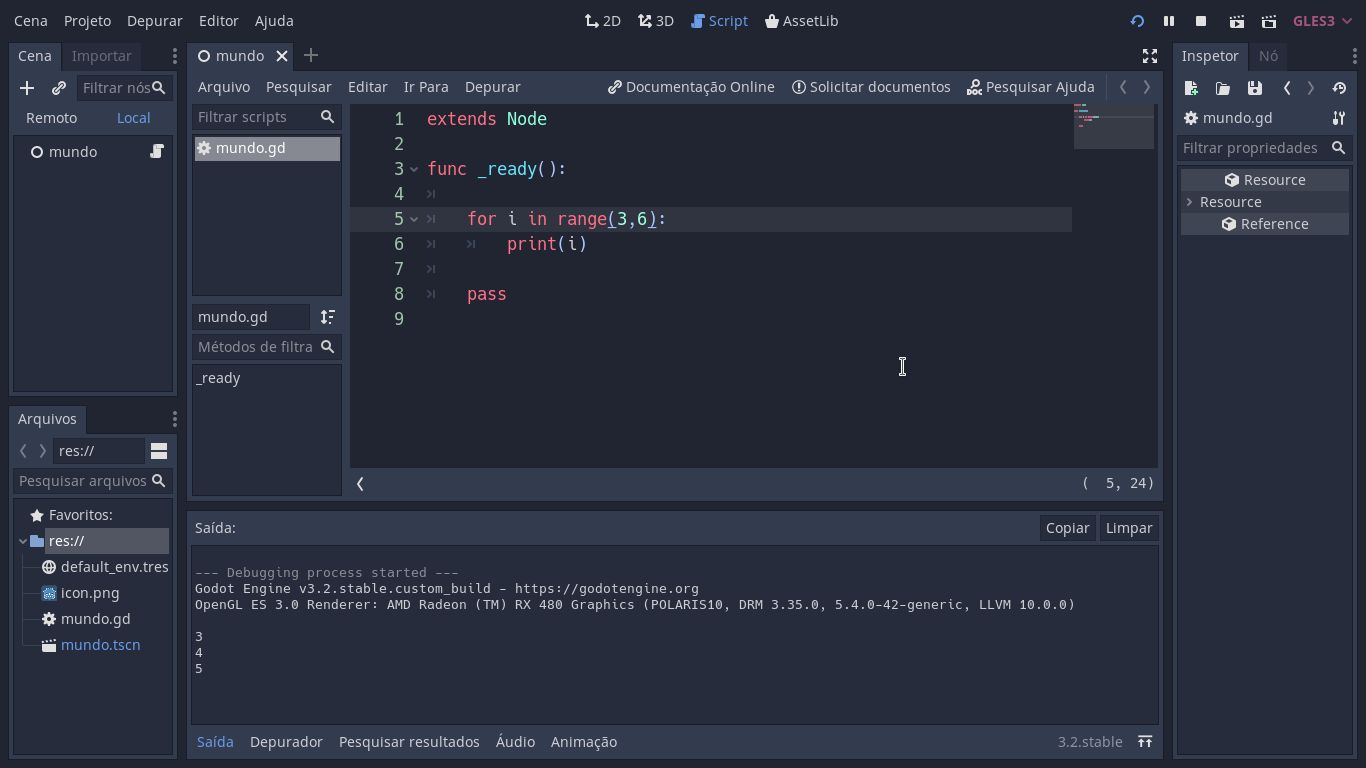The height and width of the screenshot is (768, 1366).
Task: Open the script editor Depurar menu
Action: coord(493,87)
